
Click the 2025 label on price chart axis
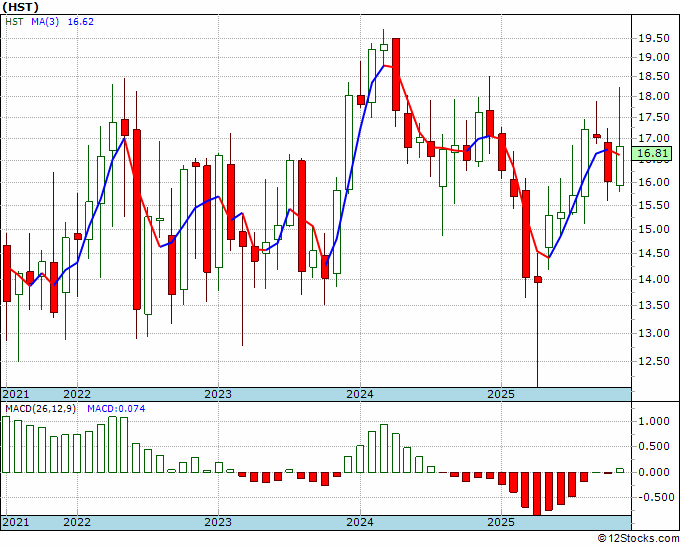[x=501, y=394]
